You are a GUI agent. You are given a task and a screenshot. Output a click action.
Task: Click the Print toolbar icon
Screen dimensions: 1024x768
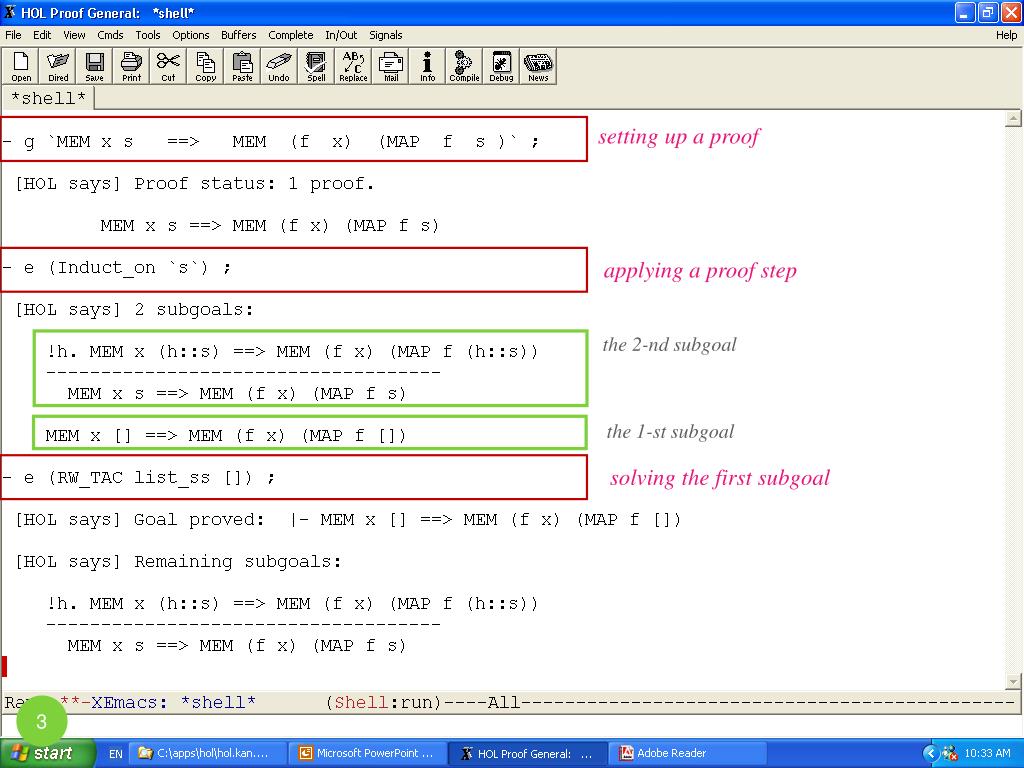point(131,66)
